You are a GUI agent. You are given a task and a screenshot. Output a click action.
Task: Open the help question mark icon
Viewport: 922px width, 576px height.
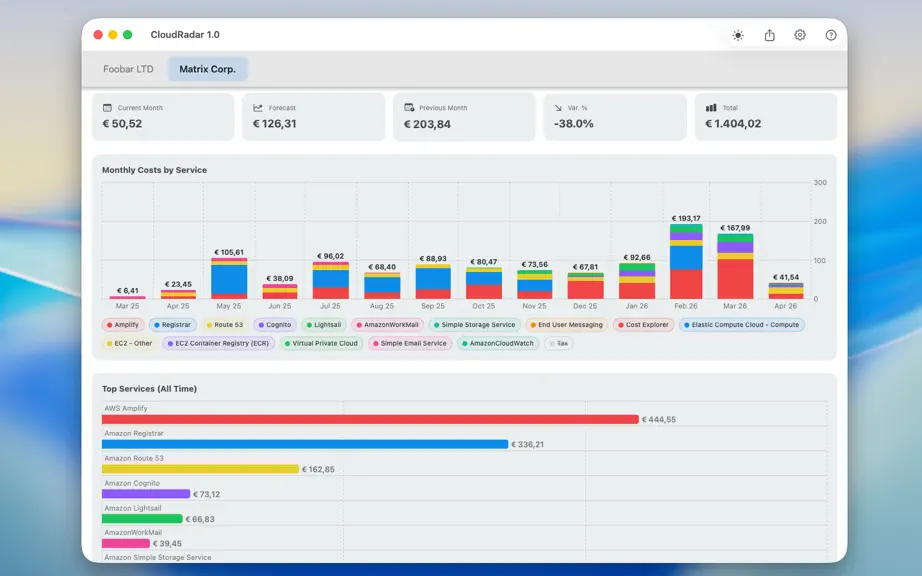tap(830, 35)
